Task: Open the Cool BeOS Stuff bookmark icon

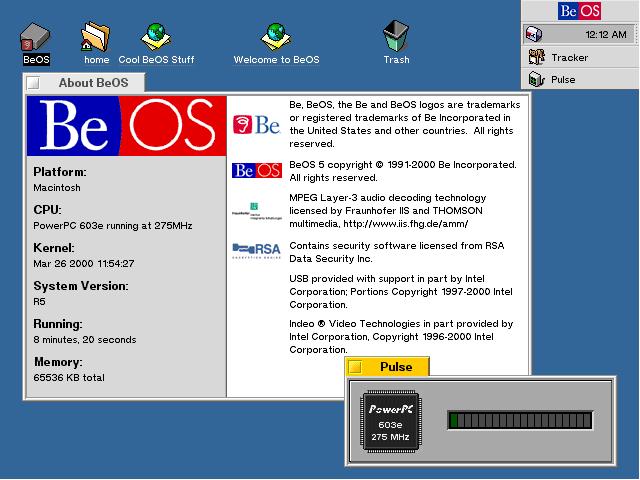Action: click(156, 37)
